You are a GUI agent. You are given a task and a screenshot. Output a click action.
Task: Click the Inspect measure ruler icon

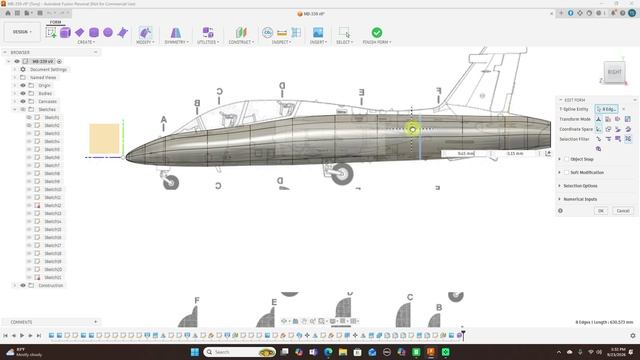[282, 33]
